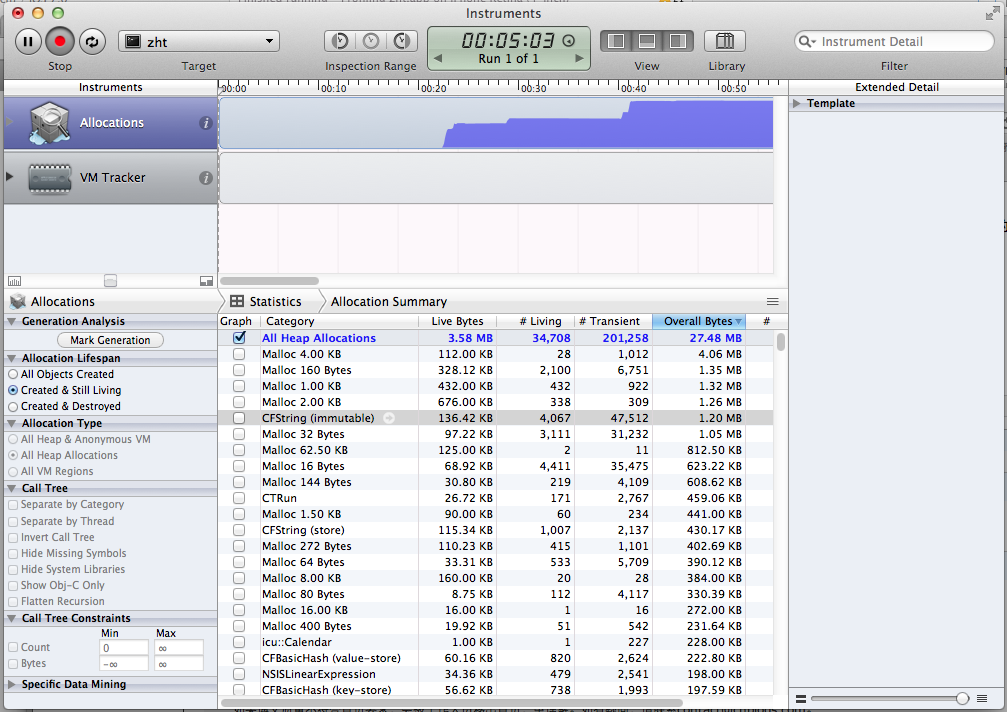The width and height of the screenshot is (1007, 712).
Task: Click the statistics table vertical scrollbar thumb
Action: [781, 342]
